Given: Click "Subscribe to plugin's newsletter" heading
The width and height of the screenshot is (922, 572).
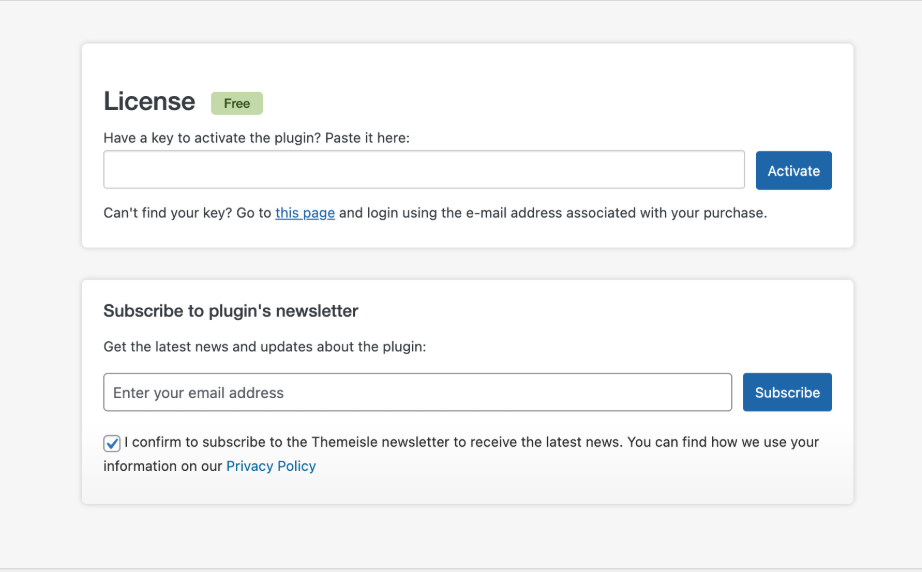Looking at the screenshot, I should point(230,310).
